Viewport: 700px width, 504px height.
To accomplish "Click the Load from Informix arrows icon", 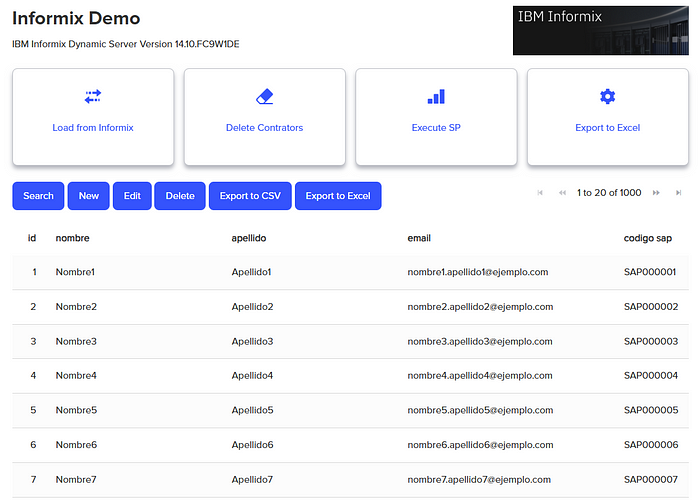I will click(93, 97).
